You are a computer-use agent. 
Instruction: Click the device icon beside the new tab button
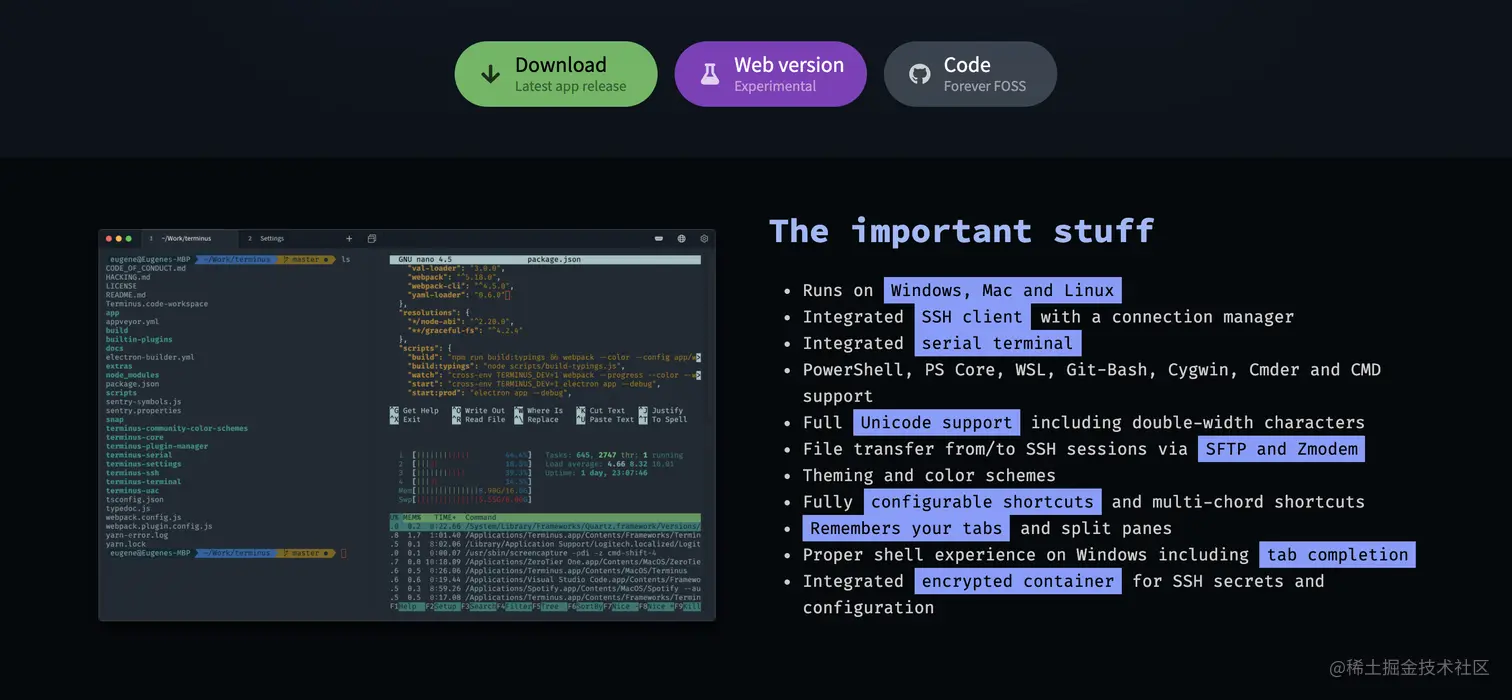pyautogui.click(x=371, y=239)
